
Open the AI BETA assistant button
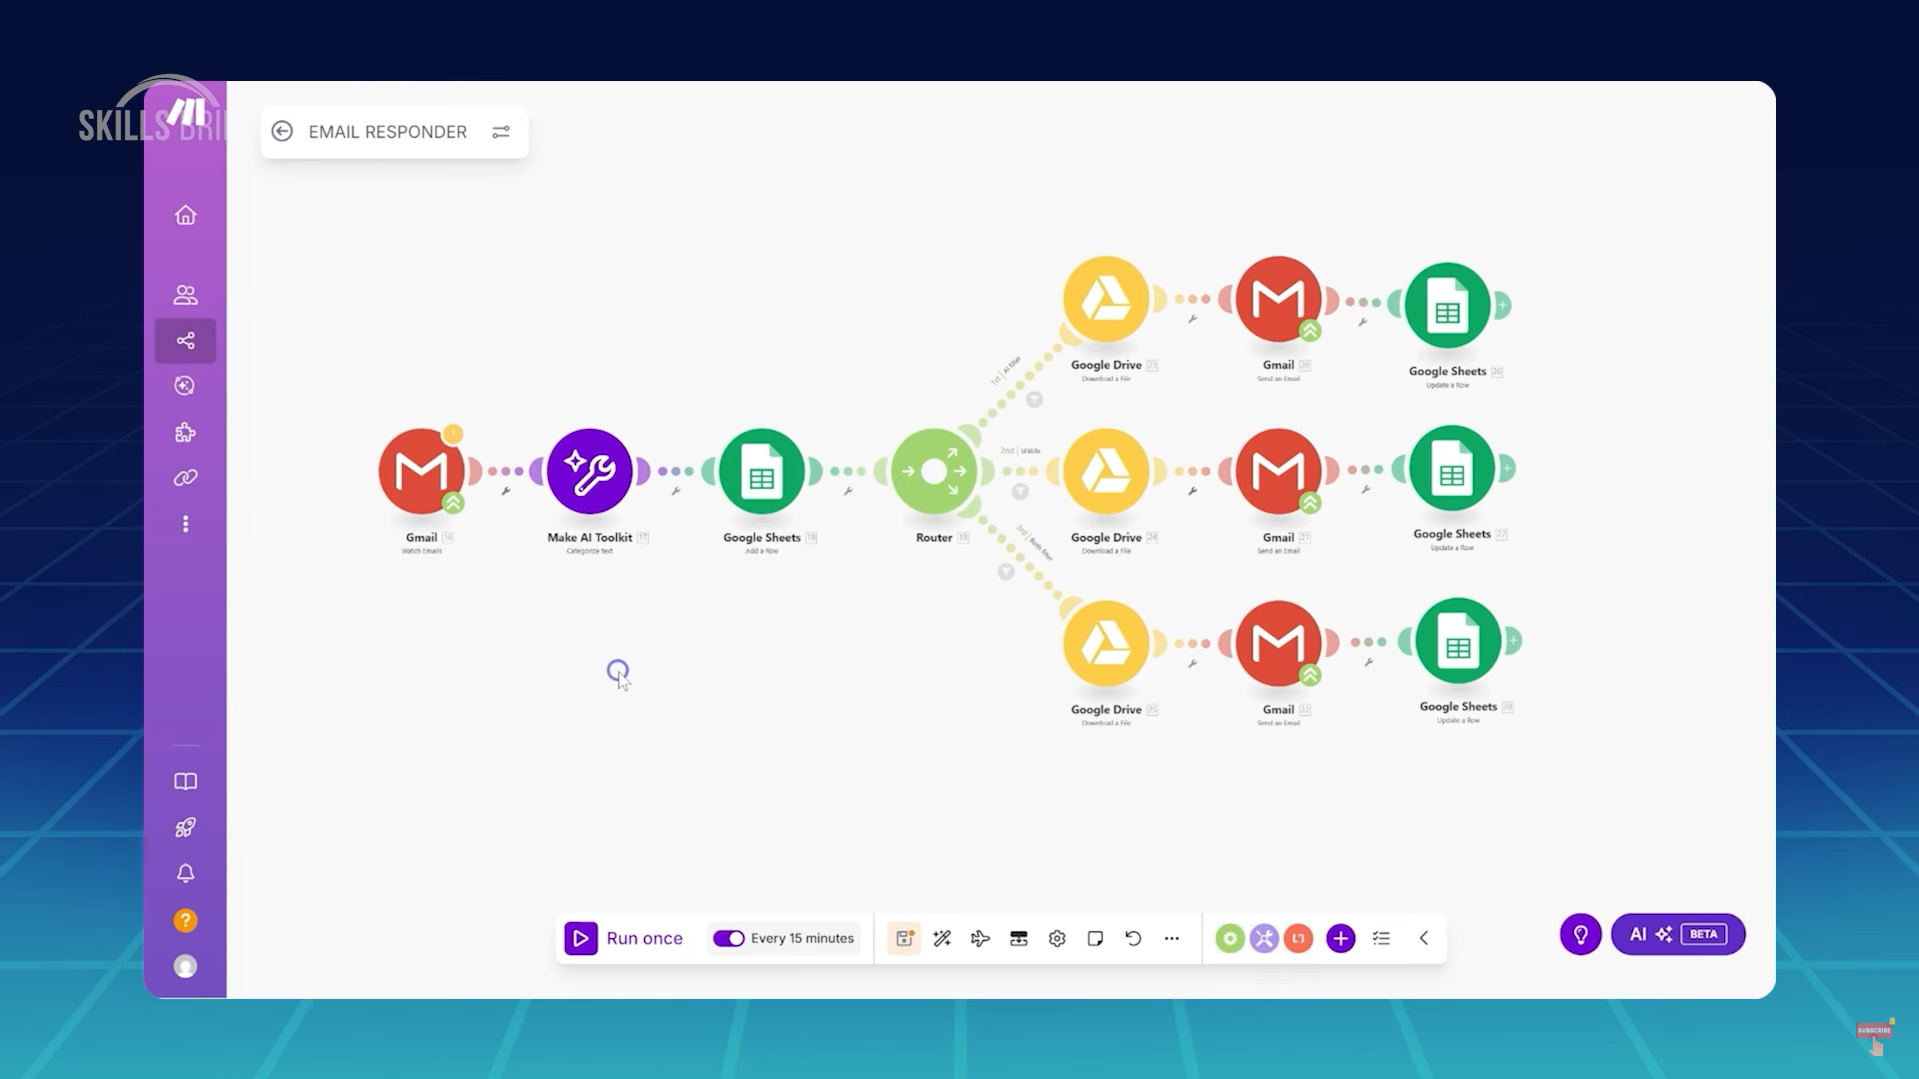tap(1677, 934)
